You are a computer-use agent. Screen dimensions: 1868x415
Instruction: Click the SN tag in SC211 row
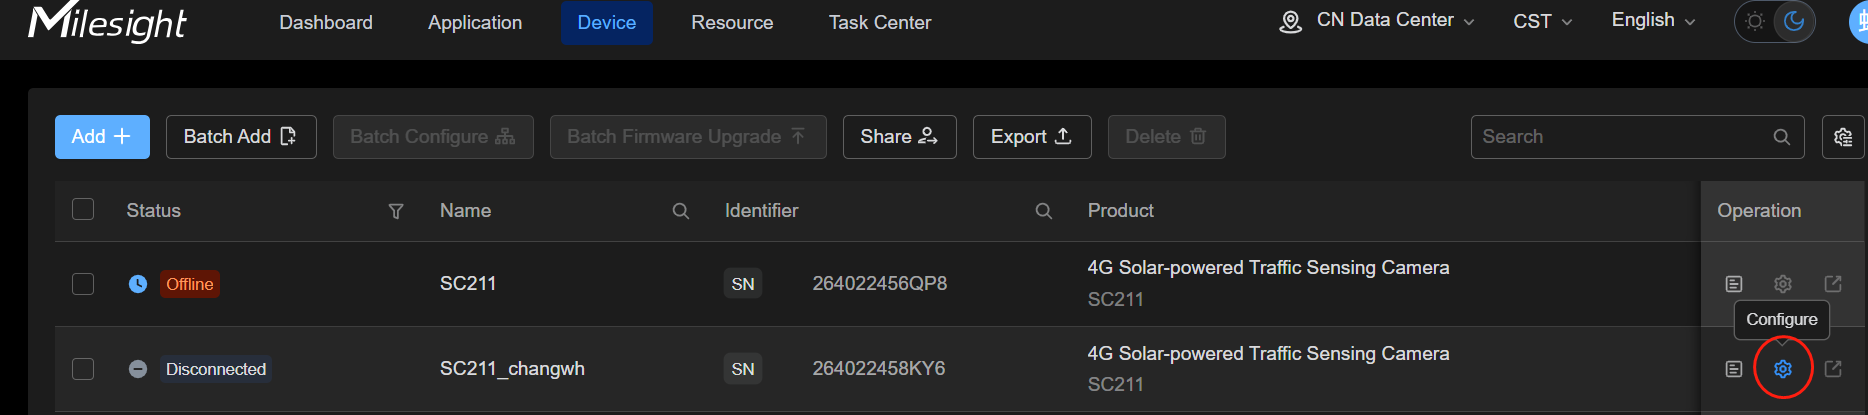[743, 284]
